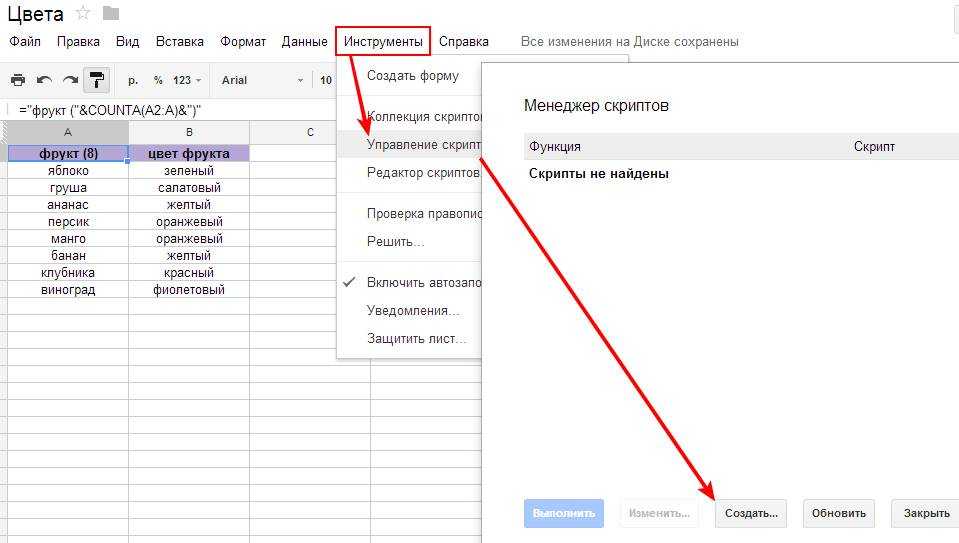The height and width of the screenshot is (543, 959).
Task: Select cell цвет фрукта
Action: coord(189,153)
